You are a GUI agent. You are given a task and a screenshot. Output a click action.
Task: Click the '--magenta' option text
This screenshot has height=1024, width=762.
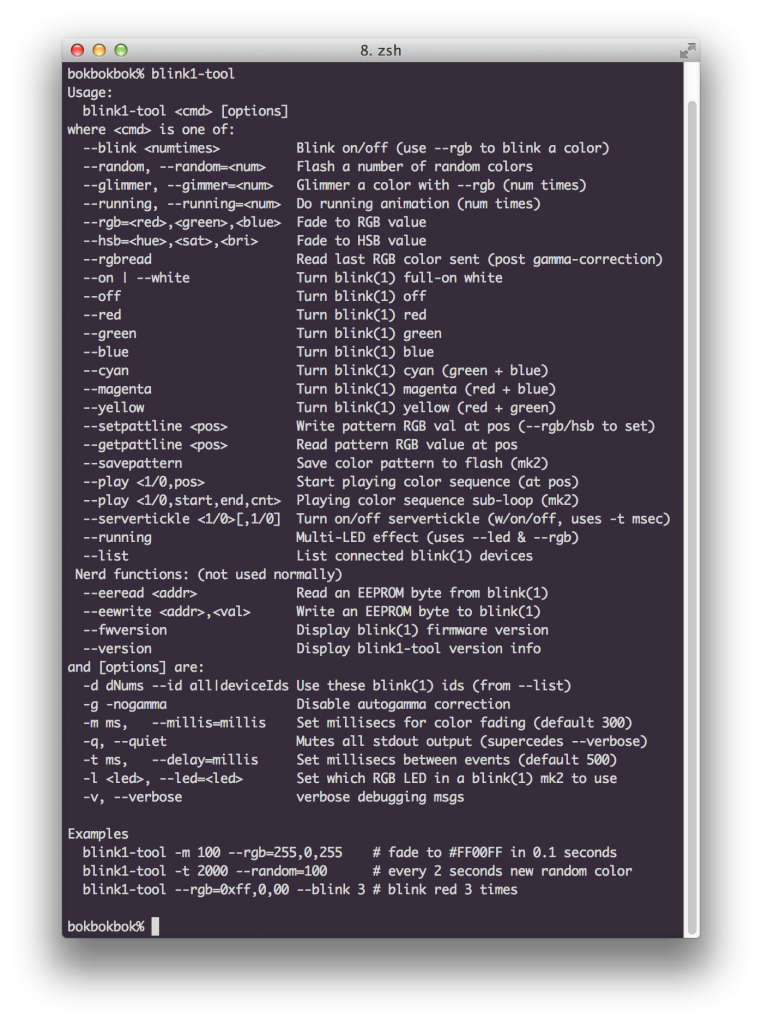(x=117, y=389)
